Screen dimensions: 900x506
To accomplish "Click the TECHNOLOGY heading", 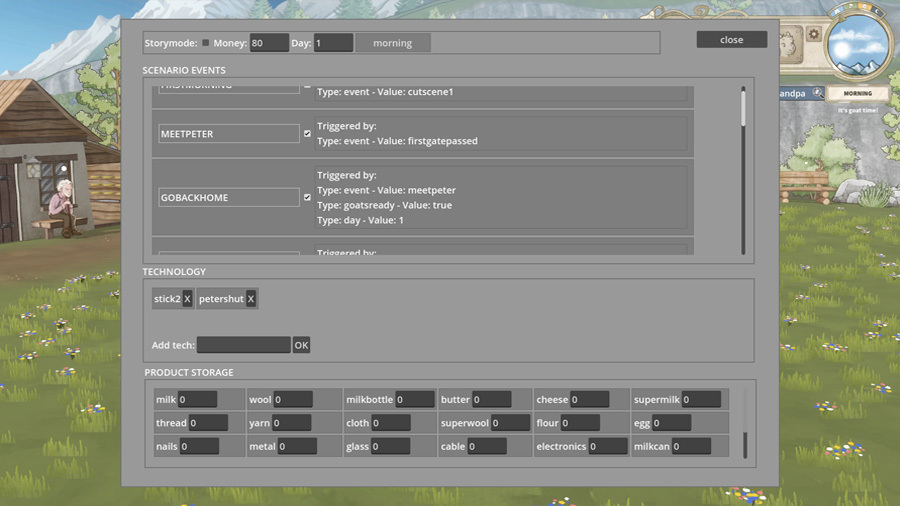I will point(174,272).
